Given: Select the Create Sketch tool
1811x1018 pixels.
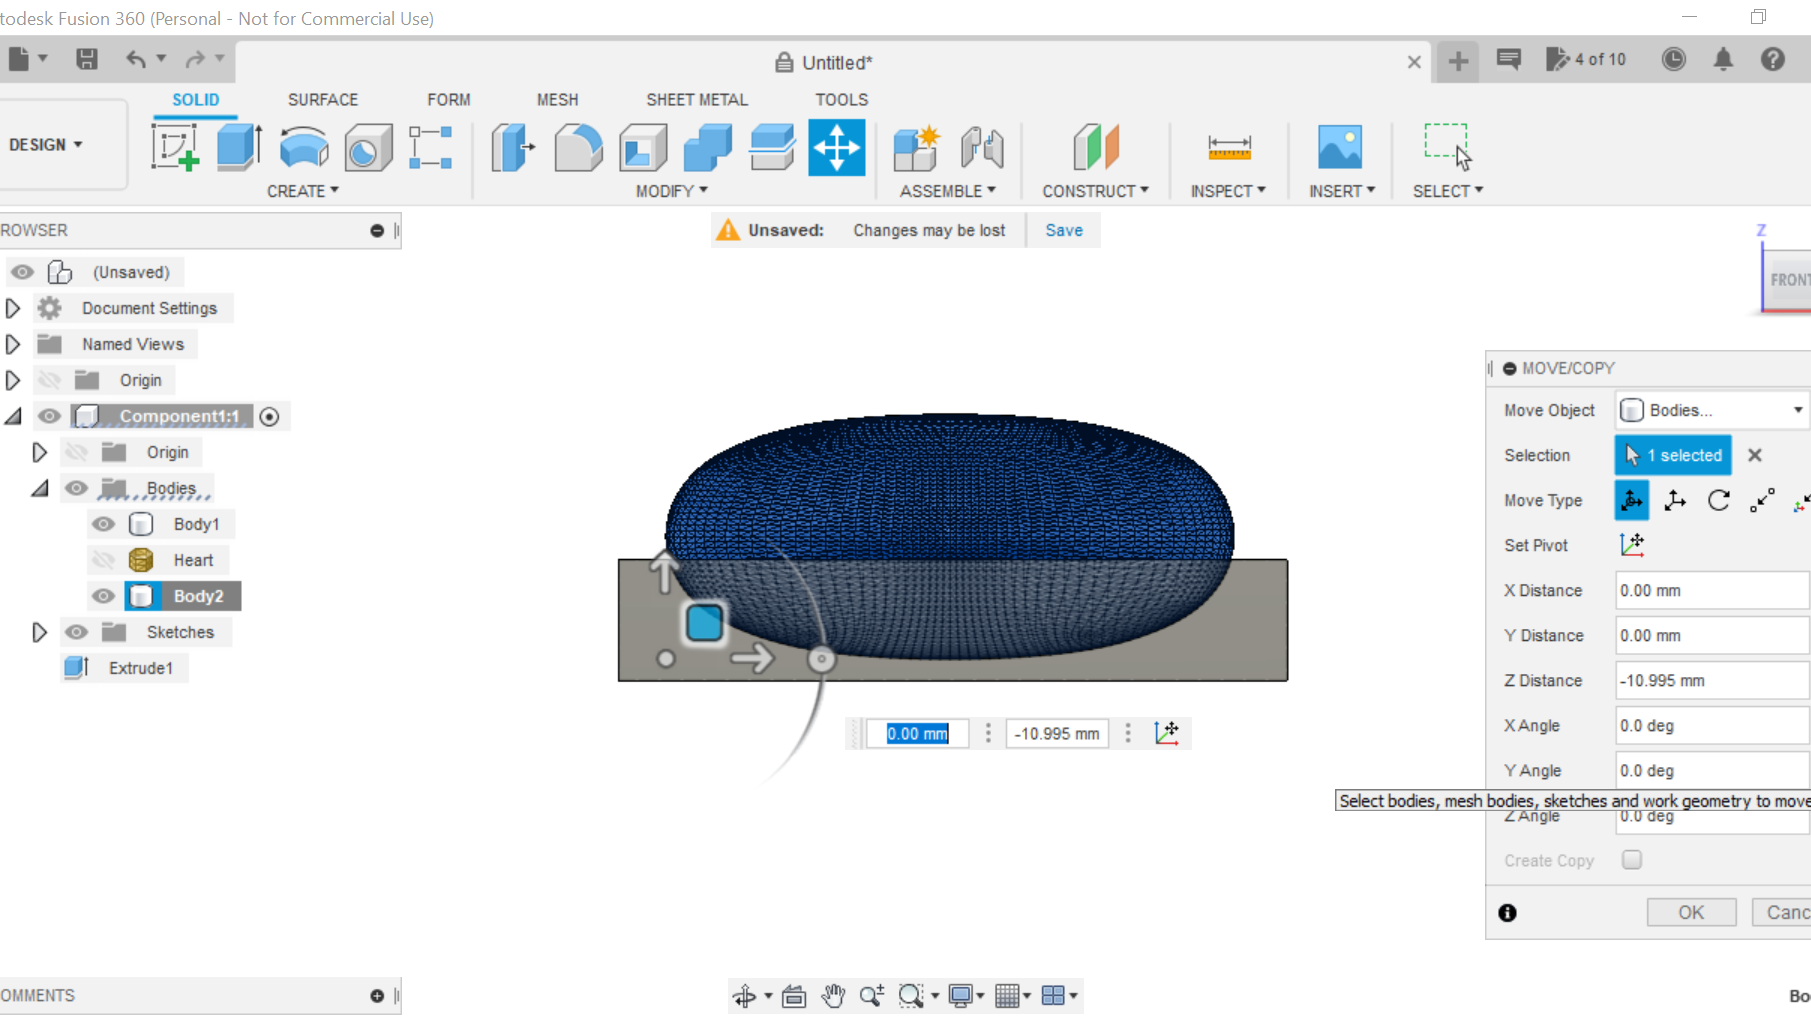Looking at the screenshot, I should 176,147.
